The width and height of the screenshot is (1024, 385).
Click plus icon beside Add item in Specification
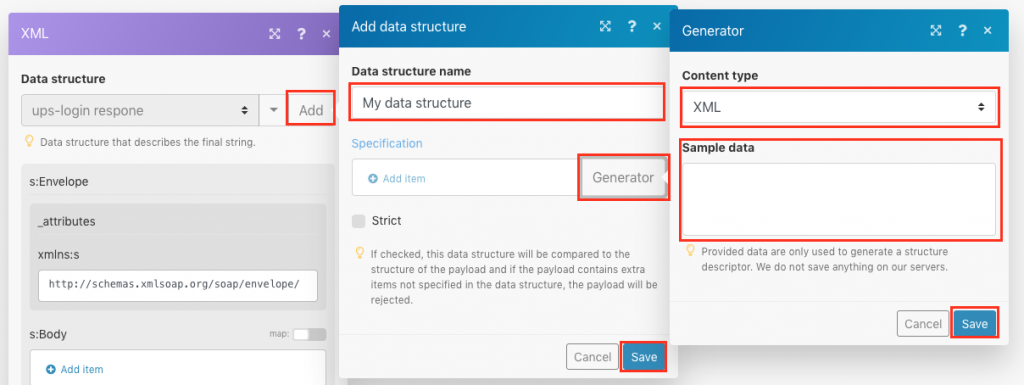tap(373, 178)
